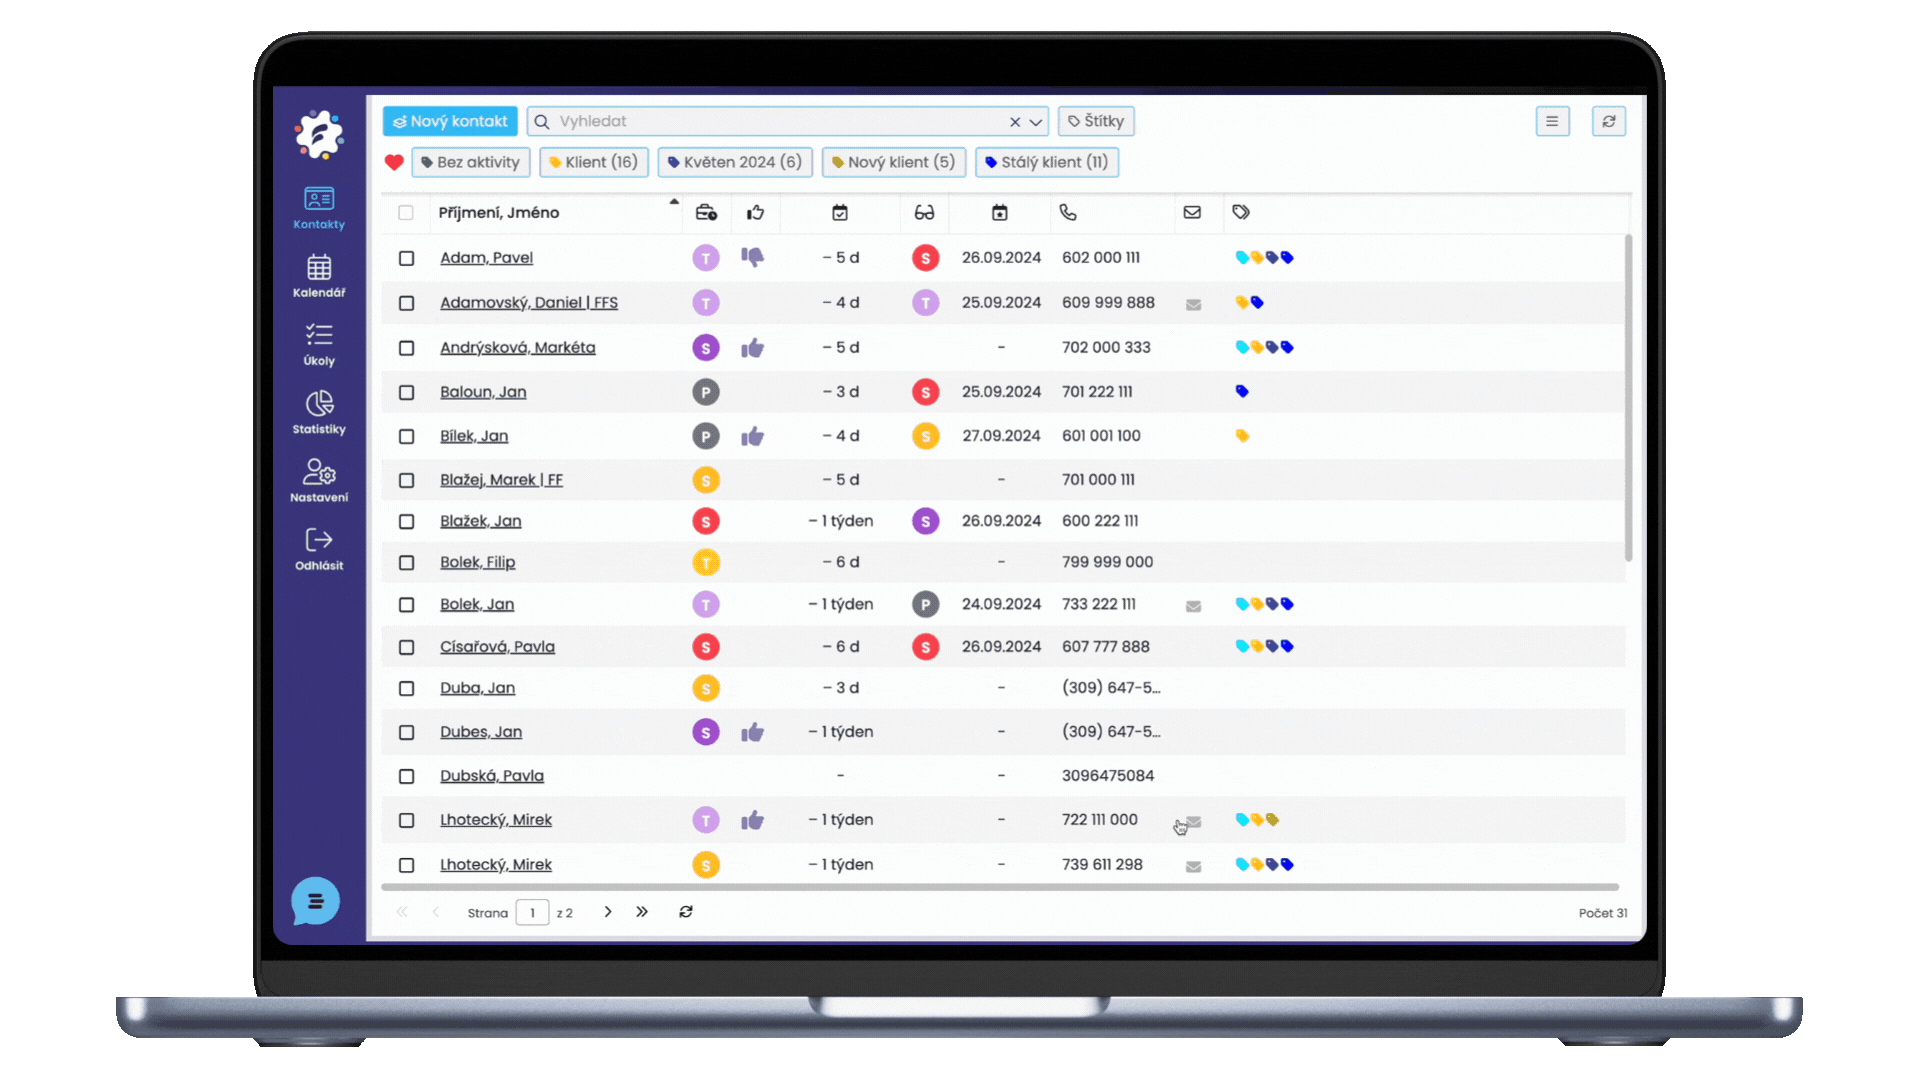
Task: Open the Štítky tags dropdown
Action: (1095, 121)
